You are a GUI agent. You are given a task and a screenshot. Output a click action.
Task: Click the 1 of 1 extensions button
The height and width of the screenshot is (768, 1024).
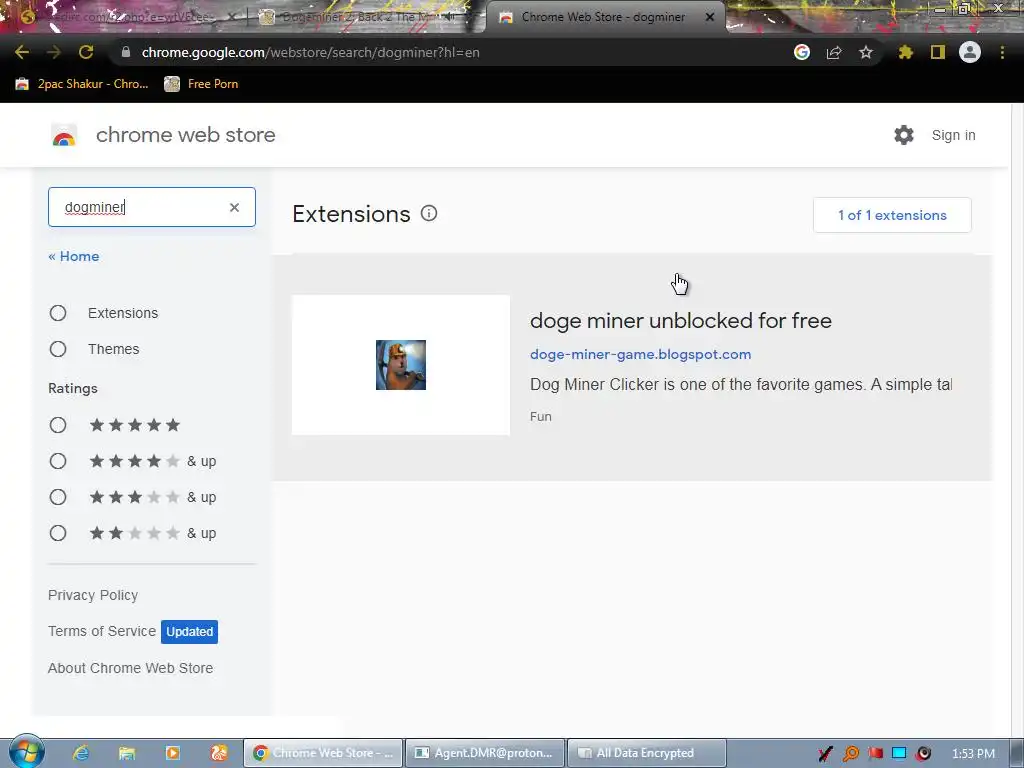(892, 215)
